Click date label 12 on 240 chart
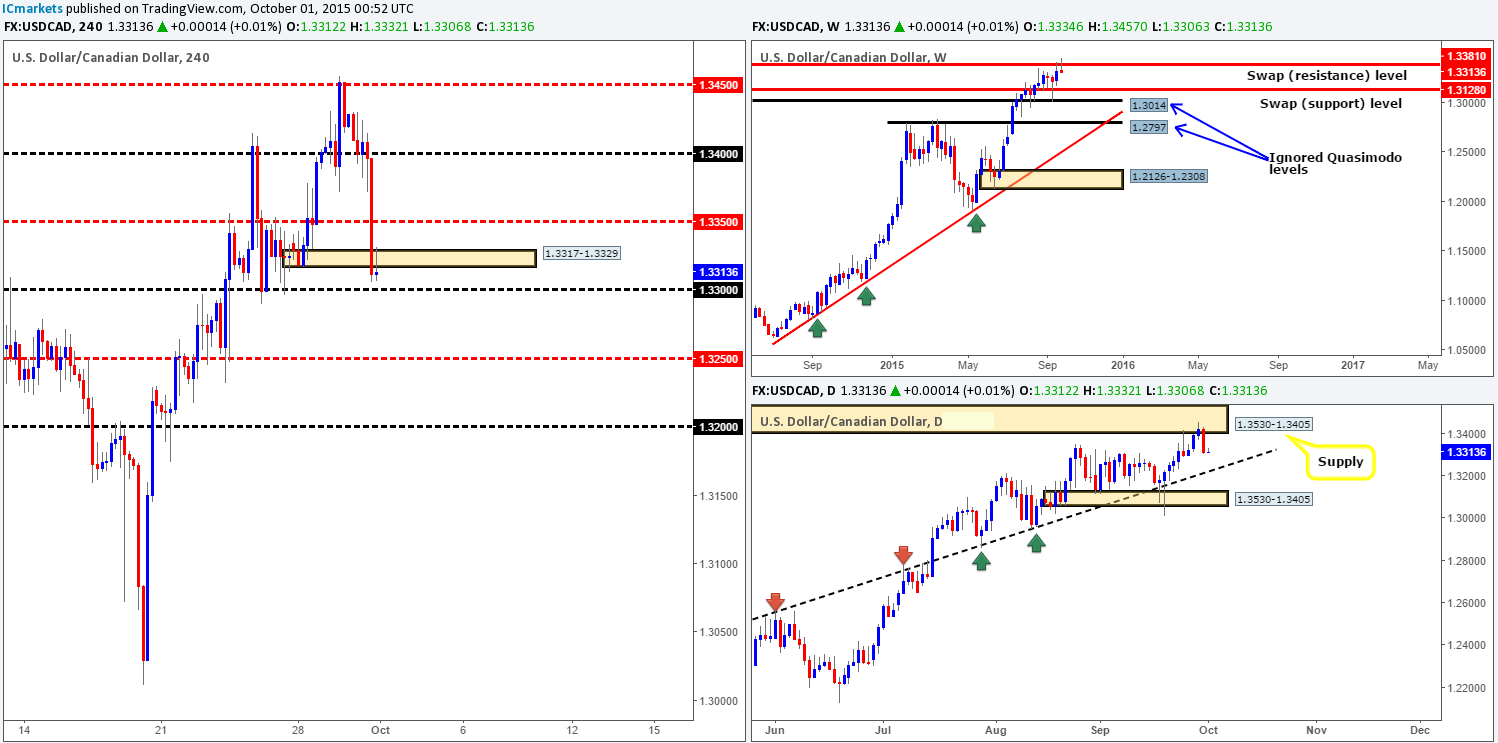Screen dimensions: 1498x743 (x=572, y=730)
